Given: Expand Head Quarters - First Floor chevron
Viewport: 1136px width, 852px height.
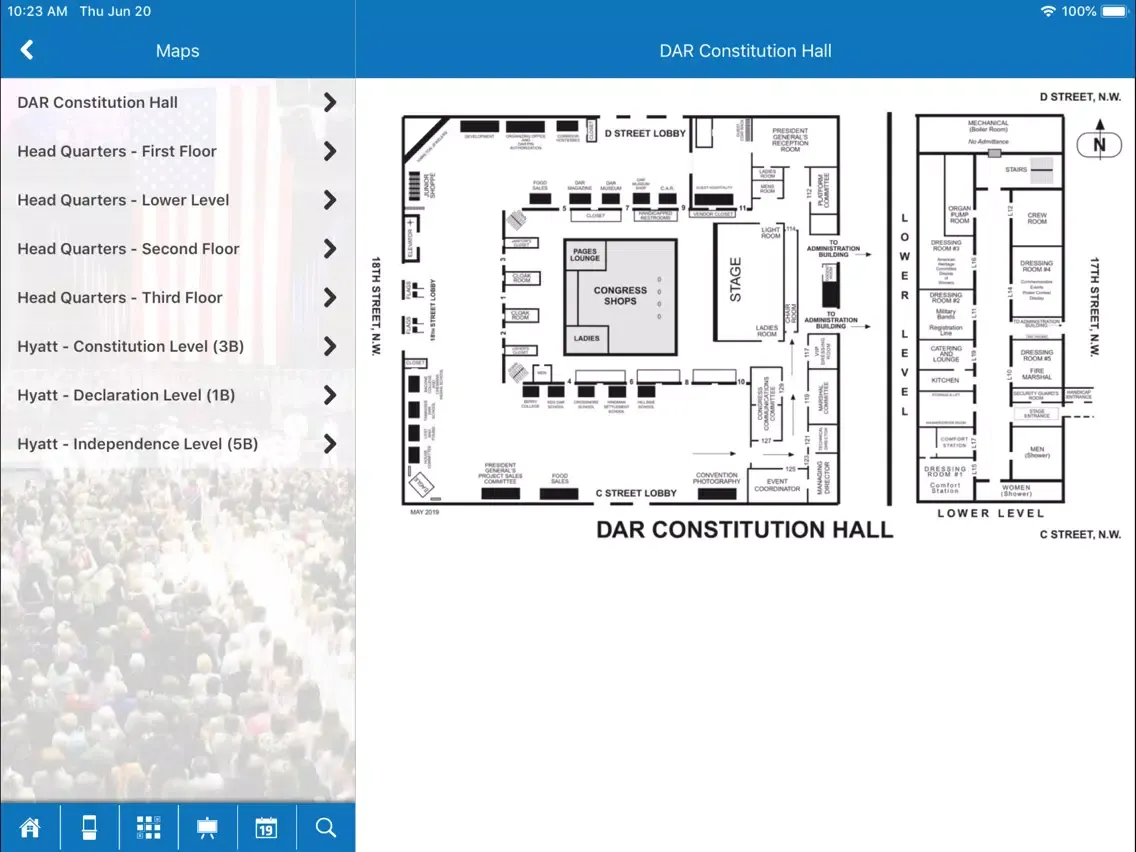Looking at the screenshot, I should point(330,151).
